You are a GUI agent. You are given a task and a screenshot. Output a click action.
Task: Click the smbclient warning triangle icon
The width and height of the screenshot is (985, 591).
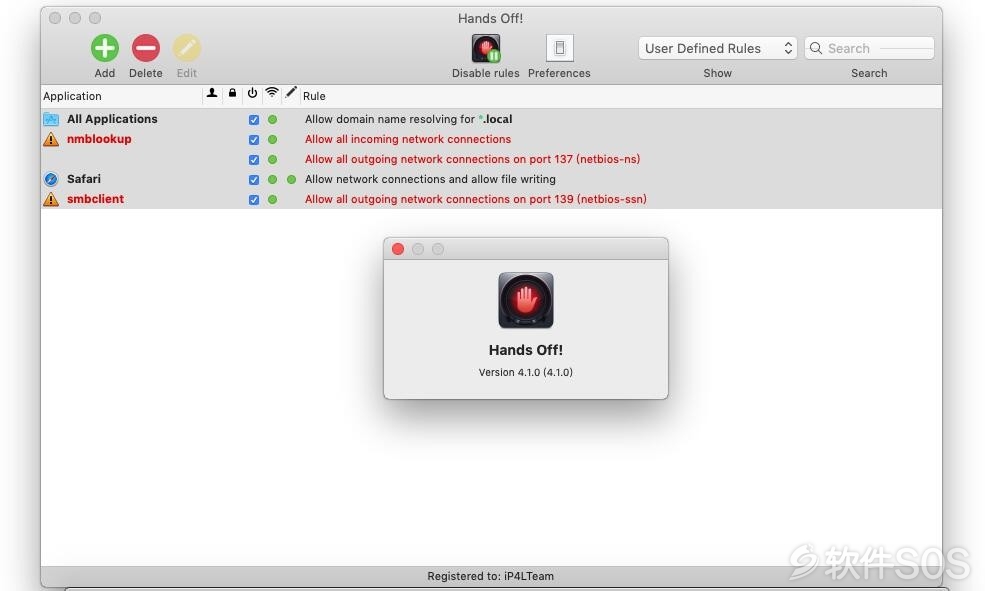(x=51, y=199)
